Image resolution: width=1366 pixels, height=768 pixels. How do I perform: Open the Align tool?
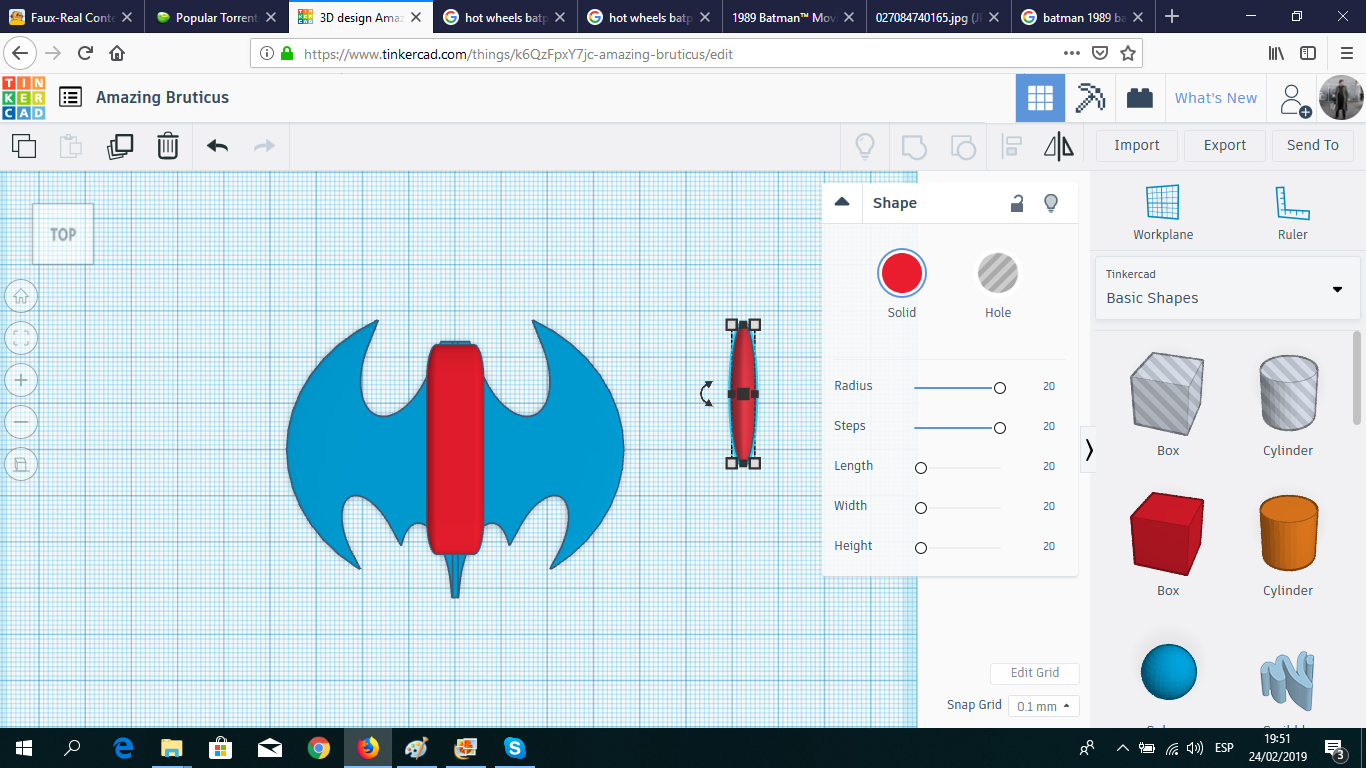click(x=1010, y=146)
